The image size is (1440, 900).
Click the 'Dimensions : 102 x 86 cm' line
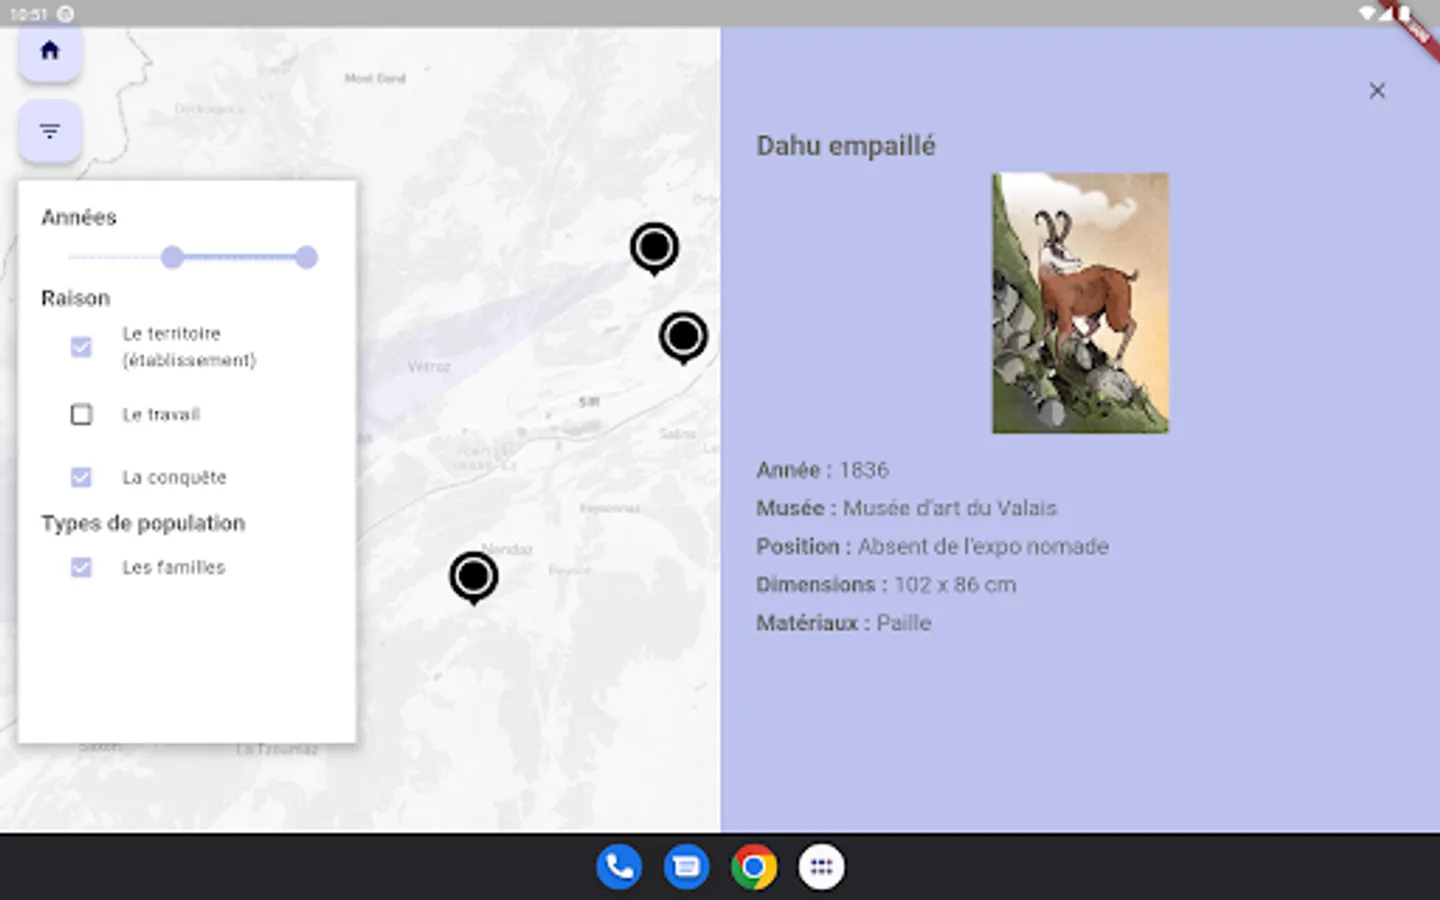click(x=886, y=585)
